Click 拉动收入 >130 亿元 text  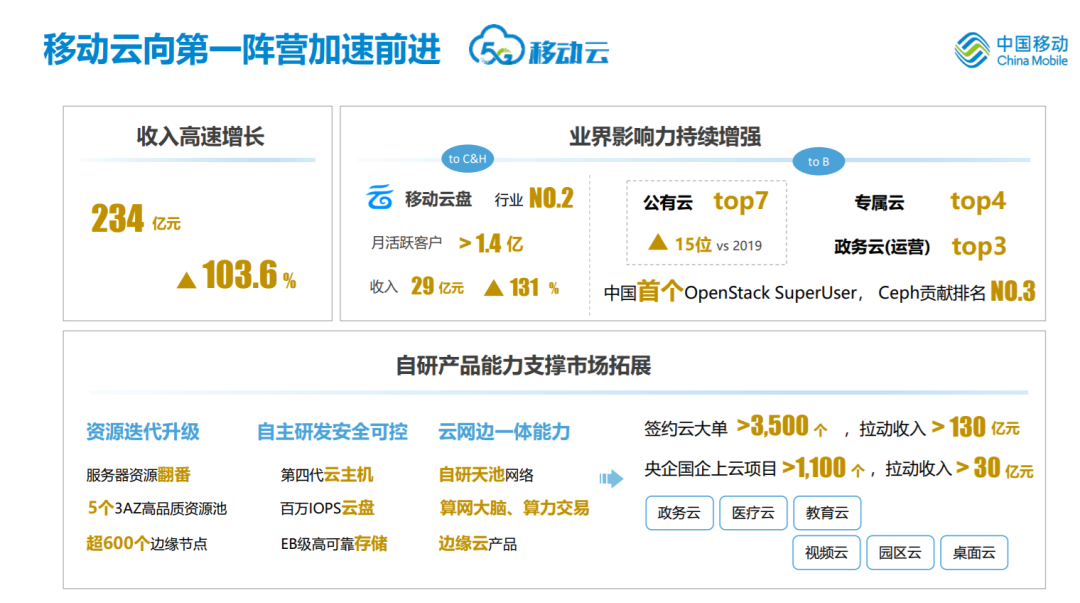(939, 428)
